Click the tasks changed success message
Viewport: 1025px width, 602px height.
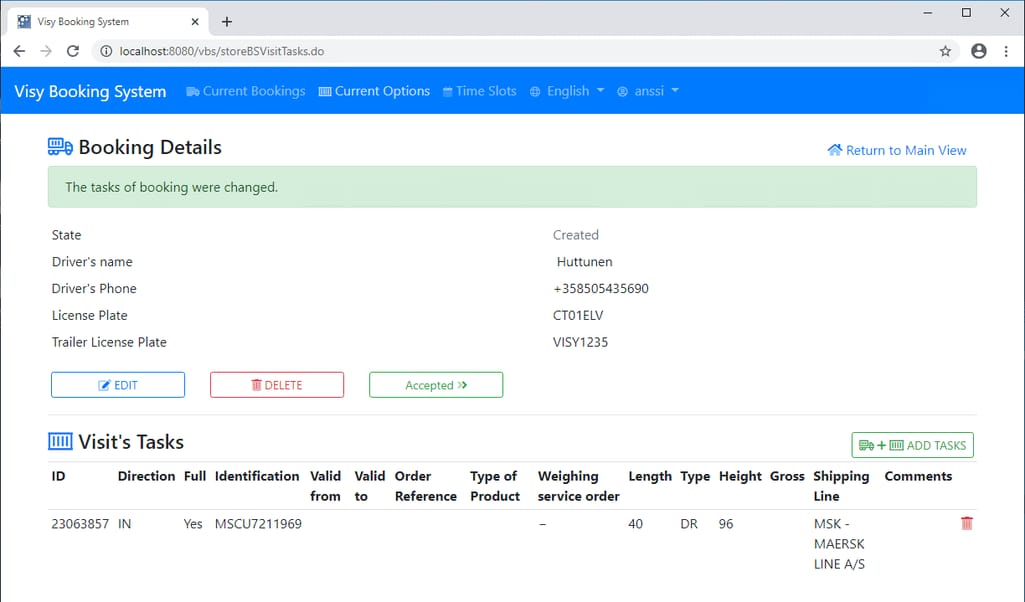512,187
